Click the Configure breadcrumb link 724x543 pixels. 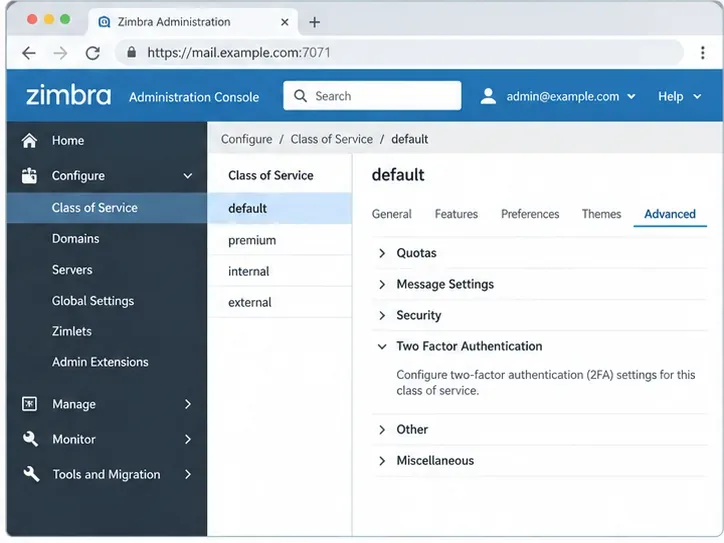coord(247,139)
